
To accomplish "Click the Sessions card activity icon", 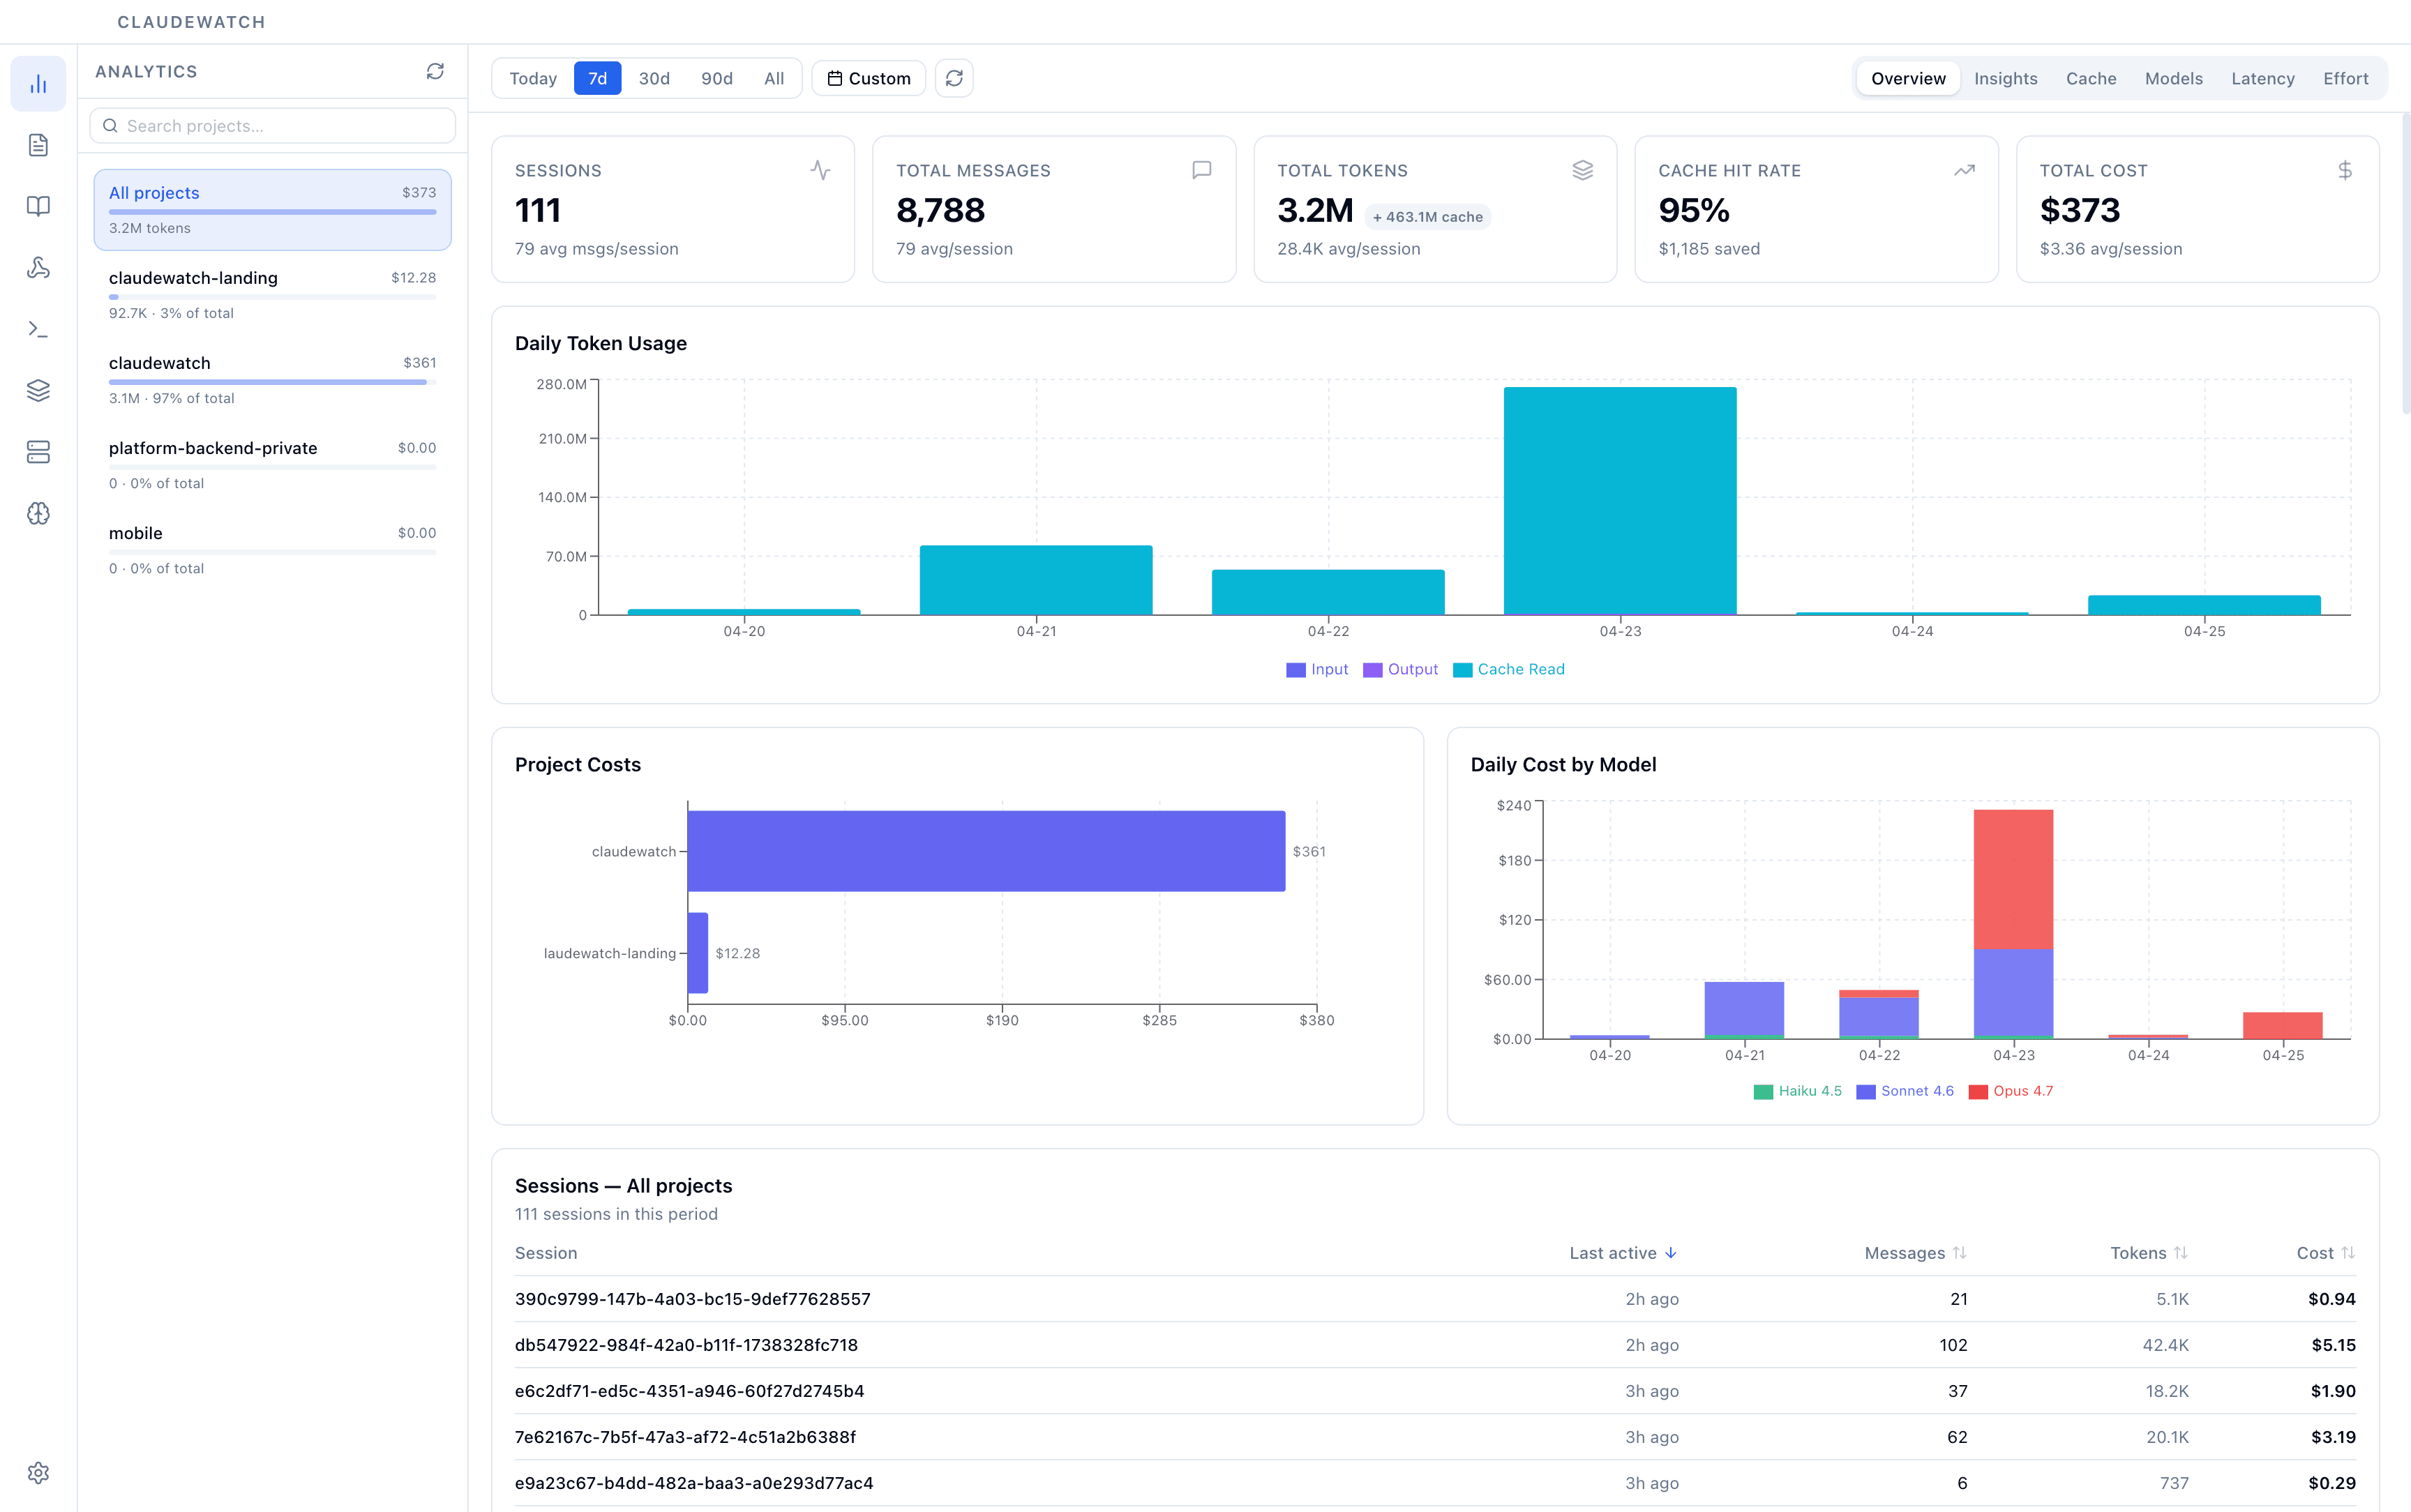I will tap(820, 170).
